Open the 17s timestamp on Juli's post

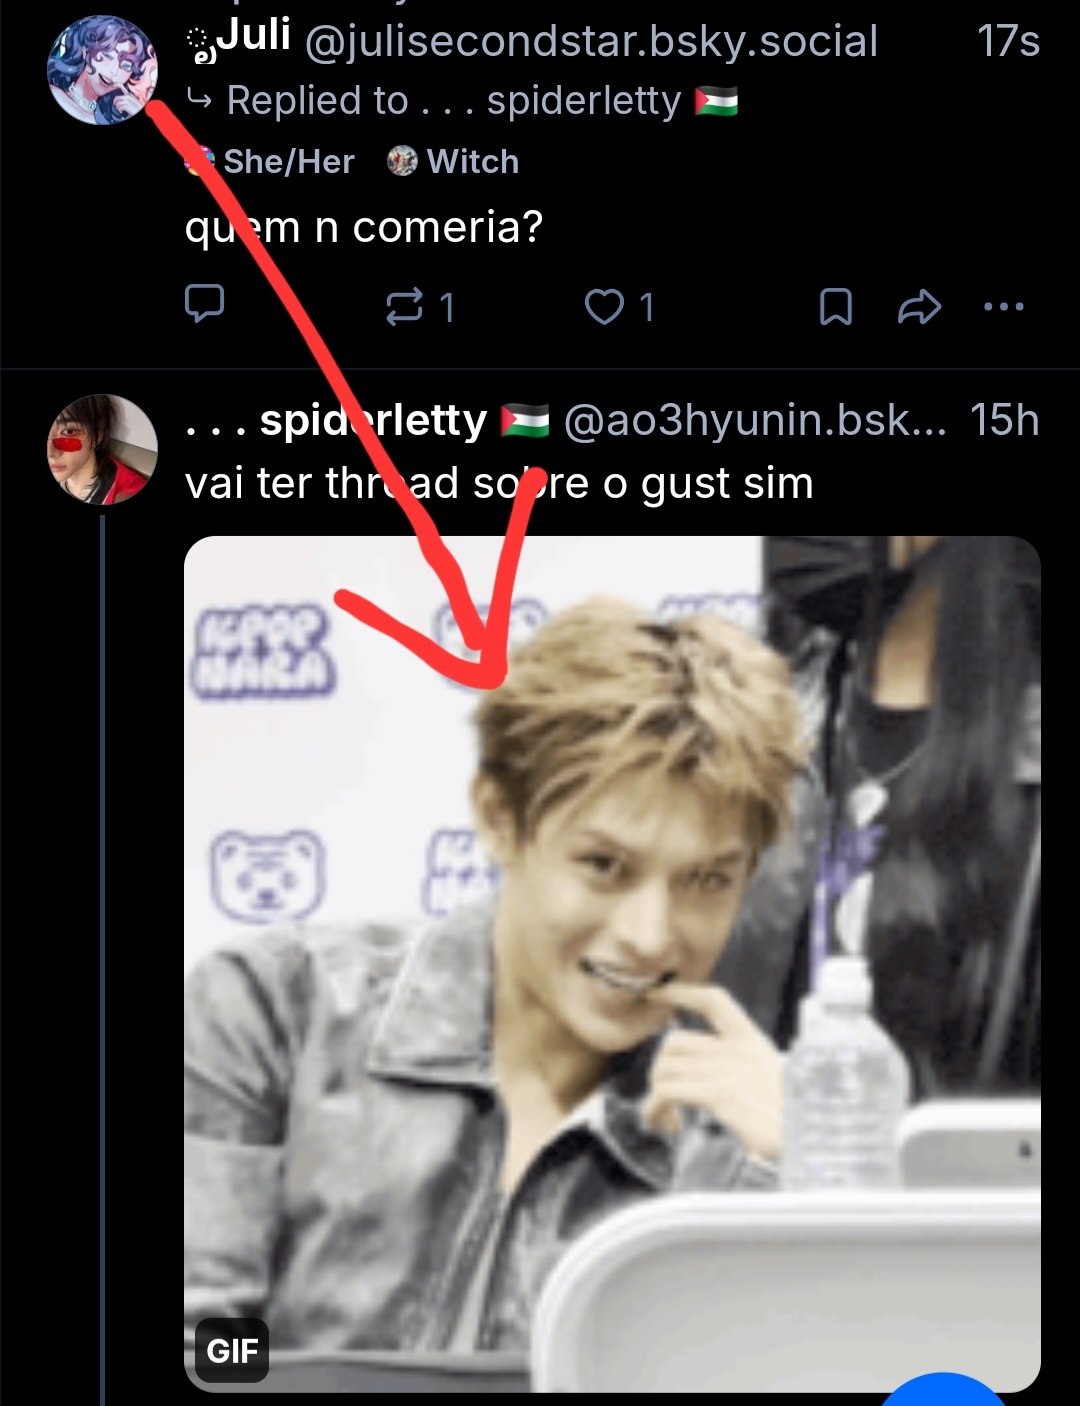1007,42
